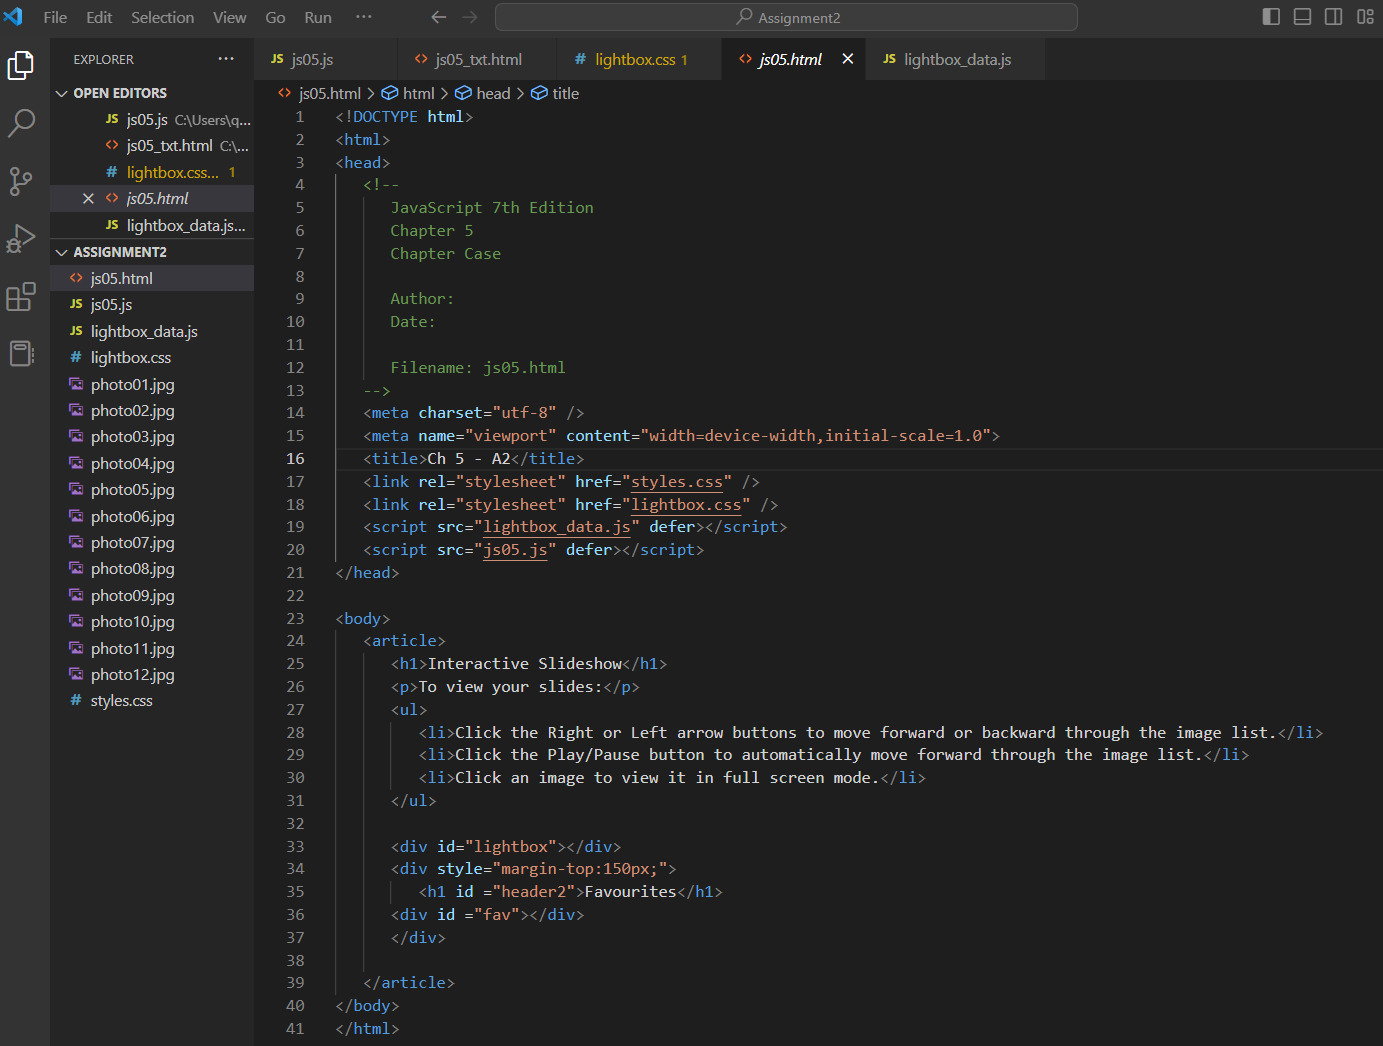
Task: Open photo01.jpg in the file tree
Action: (152, 384)
